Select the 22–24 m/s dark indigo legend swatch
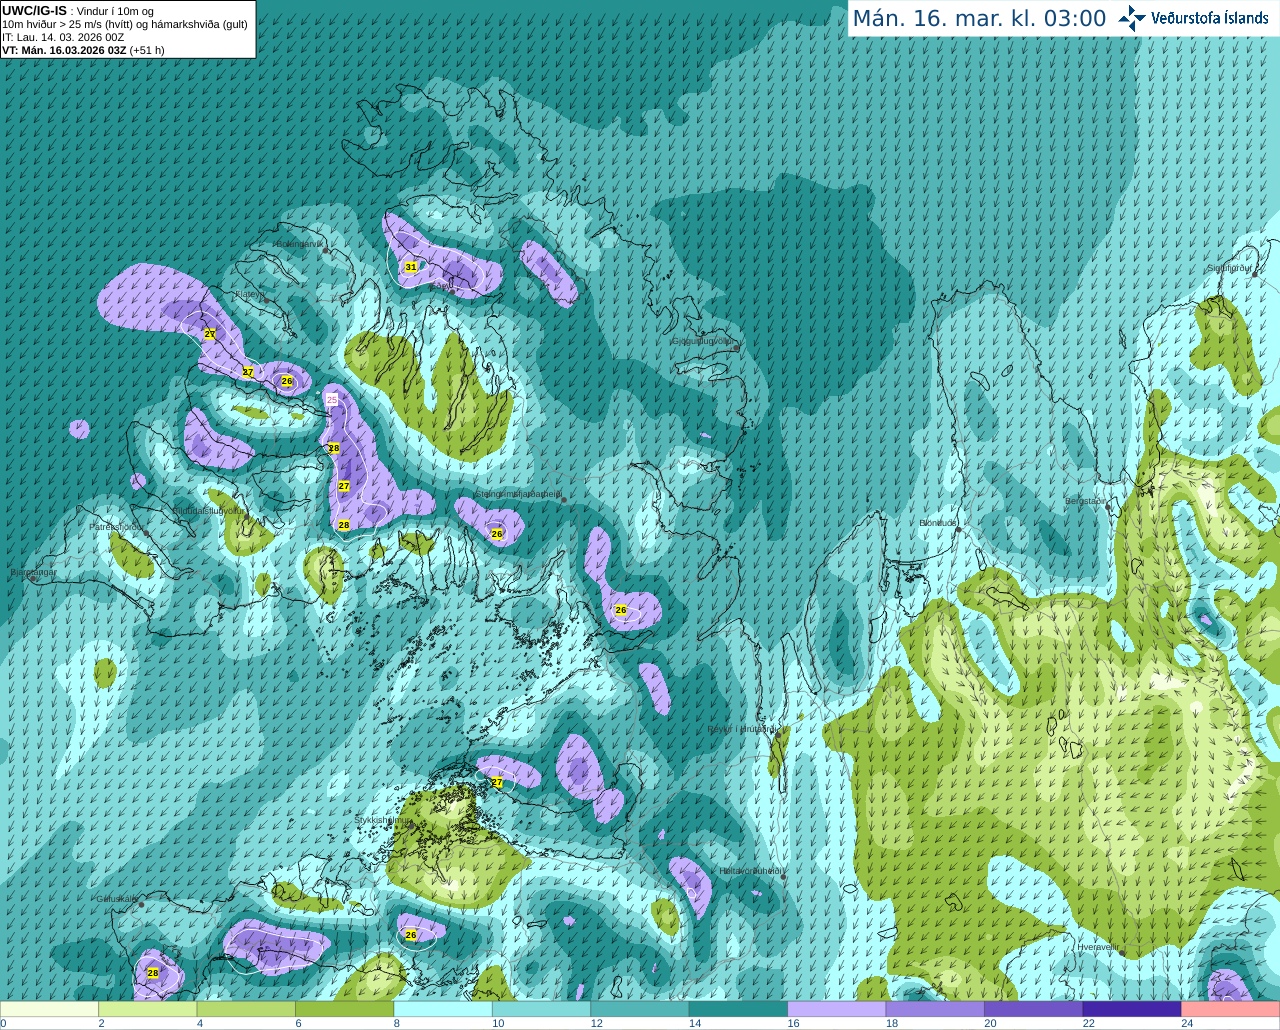This screenshot has width=1280, height=1030. pyautogui.click(x=1132, y=1009)
